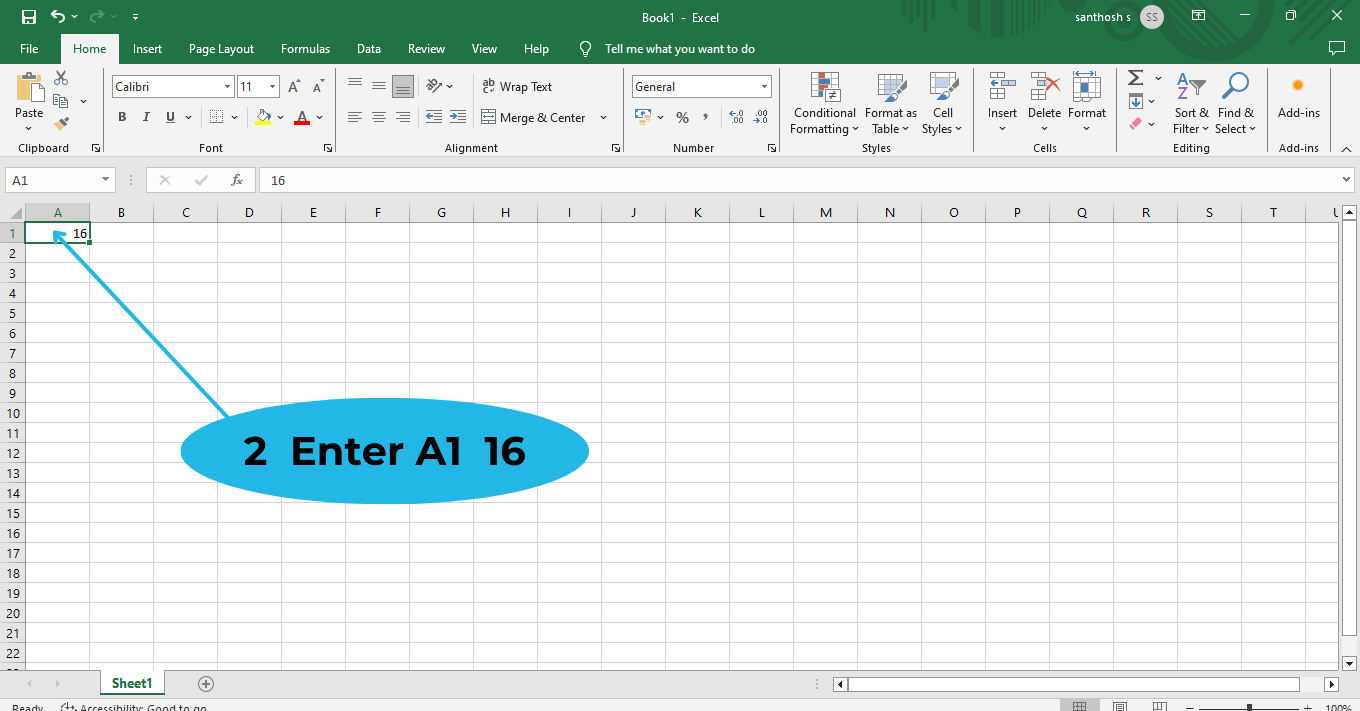Expand the Font size dropdown
1360x711 pixels.
tap(271, 86)
